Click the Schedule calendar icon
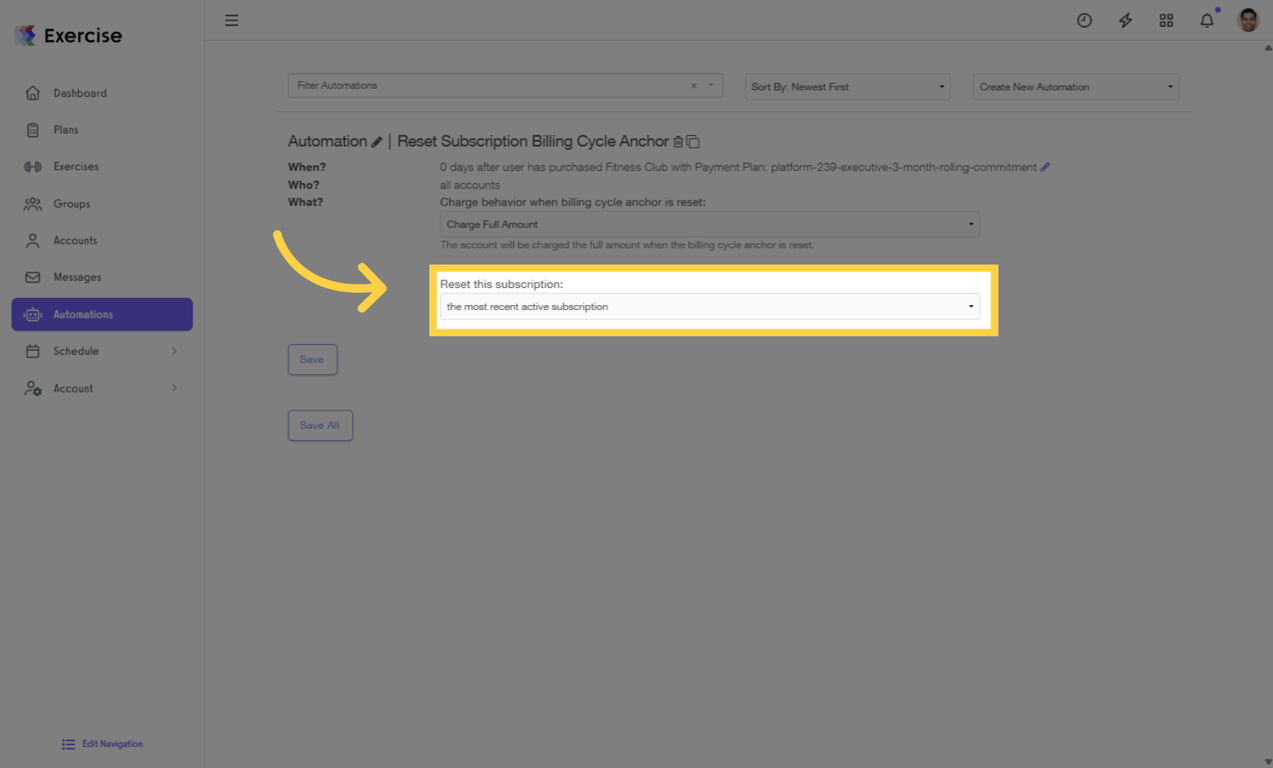This screenshot has width=1273, height=768. point(33,351)
